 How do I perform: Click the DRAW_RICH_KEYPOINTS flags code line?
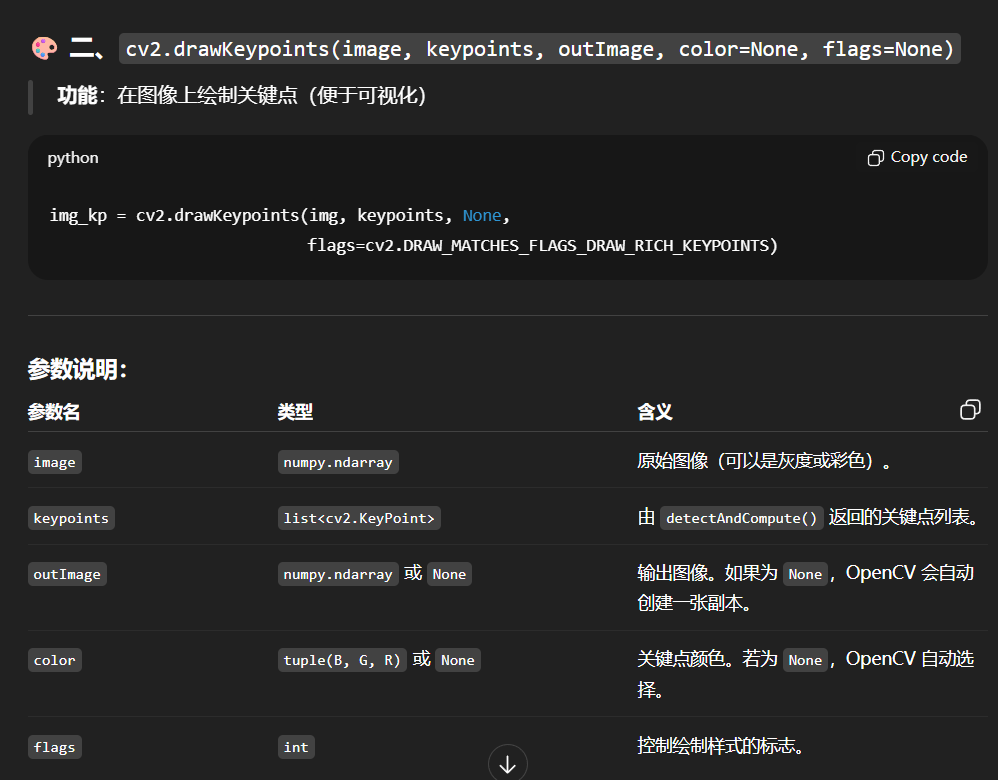pos(542,245)
